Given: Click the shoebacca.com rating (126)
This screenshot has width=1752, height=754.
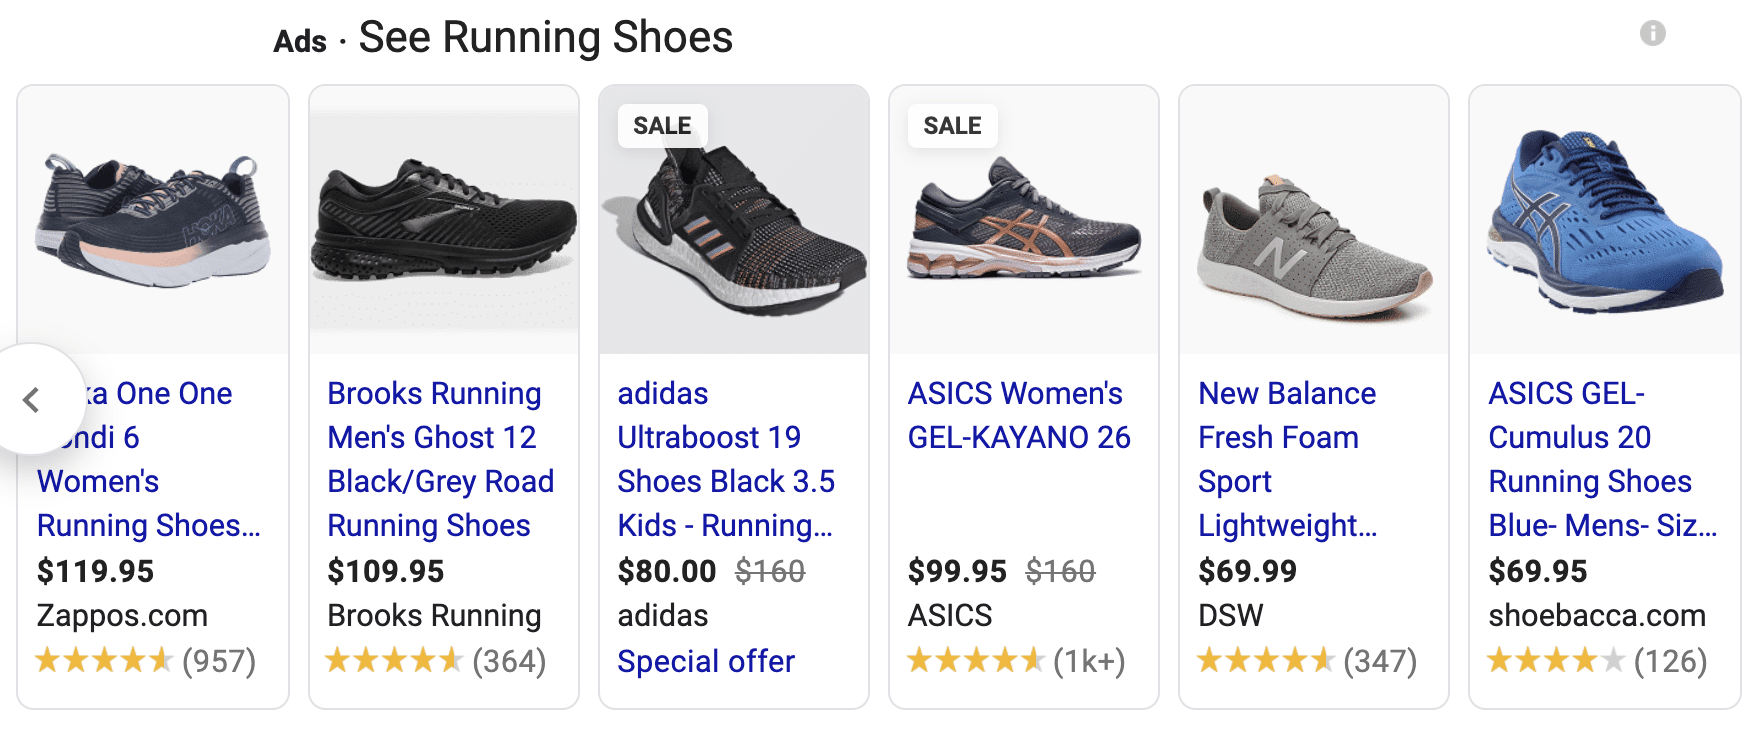Looking at the screenshot, I should pos(1596,661).
